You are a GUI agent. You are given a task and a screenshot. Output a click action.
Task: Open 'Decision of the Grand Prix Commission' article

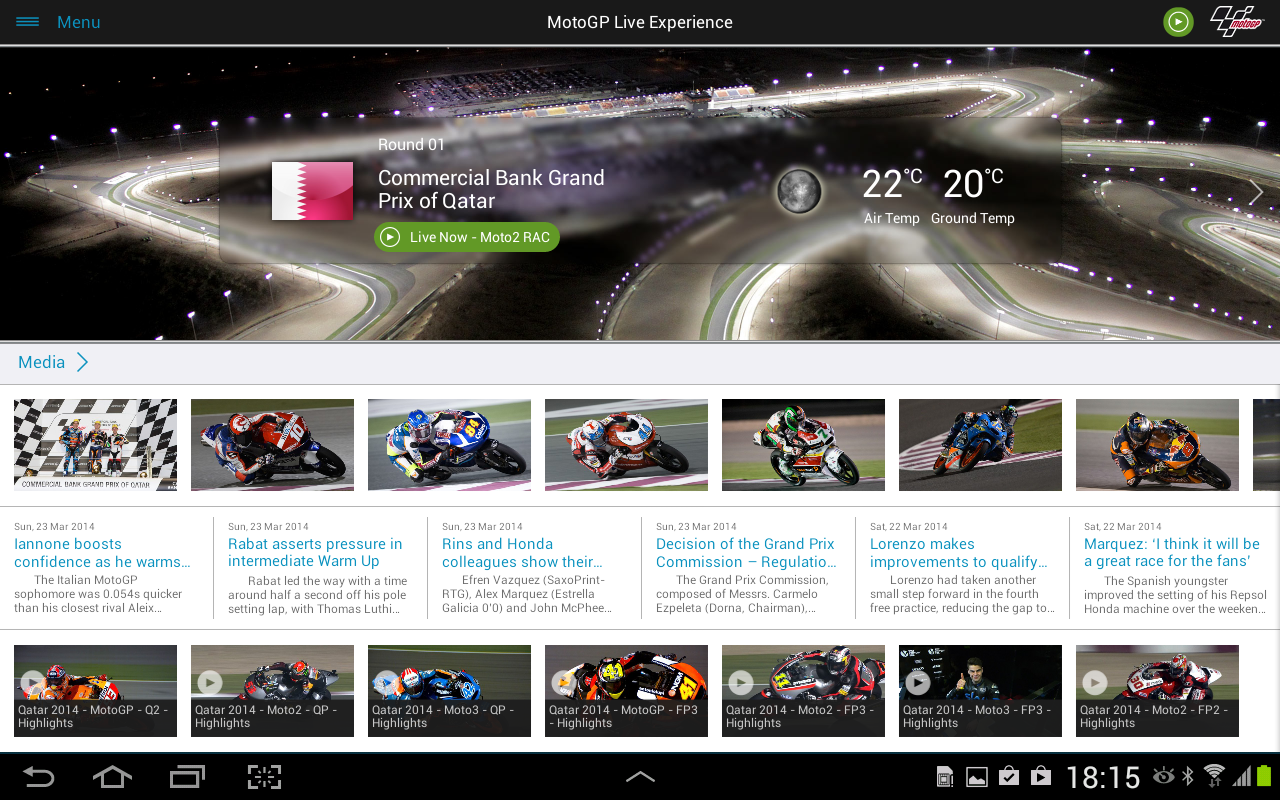746,553
